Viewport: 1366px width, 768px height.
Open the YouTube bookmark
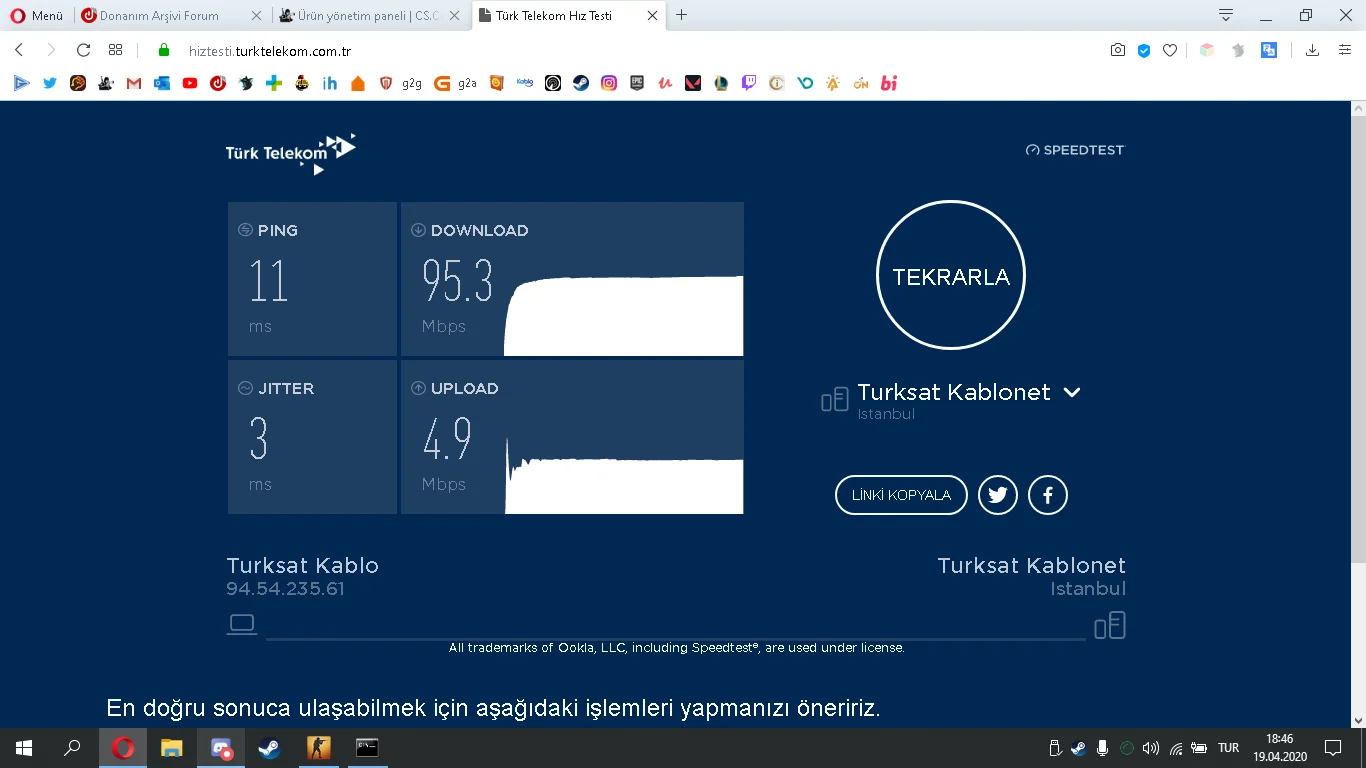click(x=189, y=83)
